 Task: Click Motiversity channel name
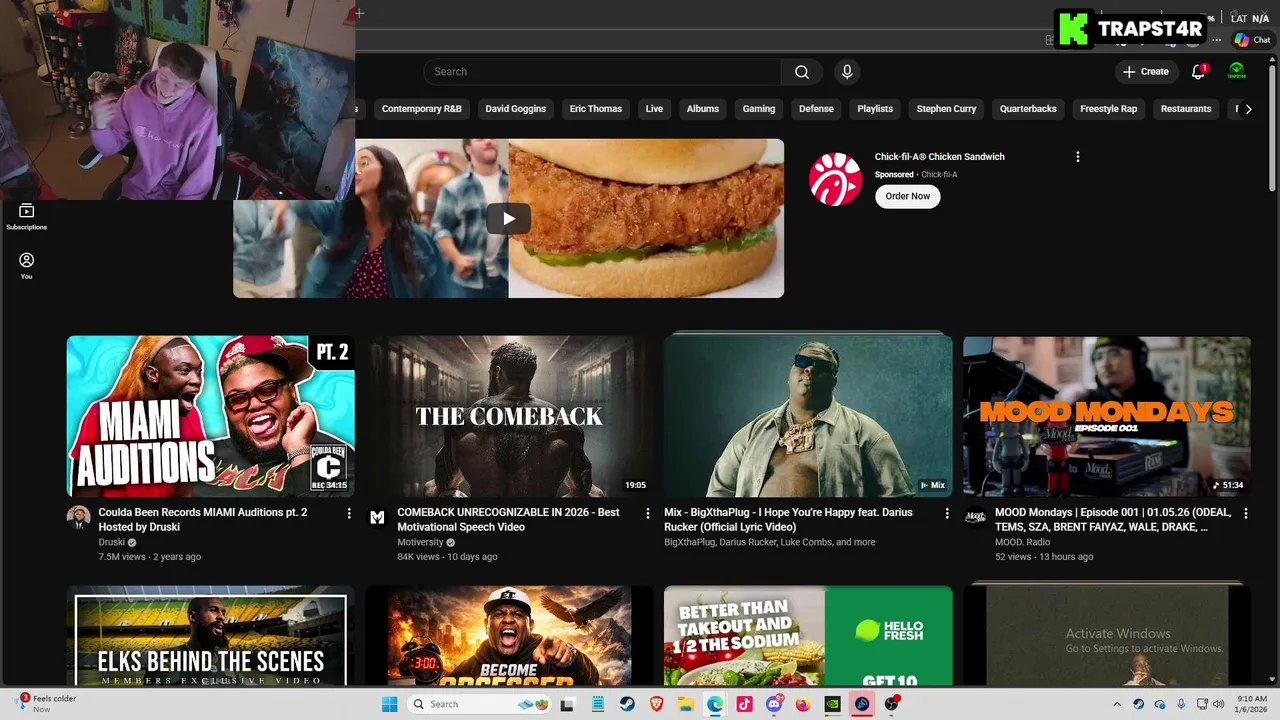pyautogui.click(x=420, y=542)
